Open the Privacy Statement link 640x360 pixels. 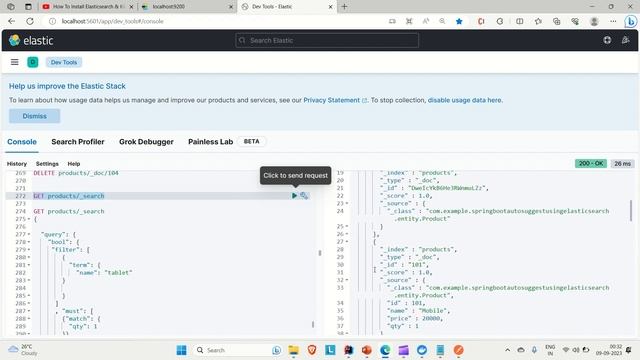(335, 100)
